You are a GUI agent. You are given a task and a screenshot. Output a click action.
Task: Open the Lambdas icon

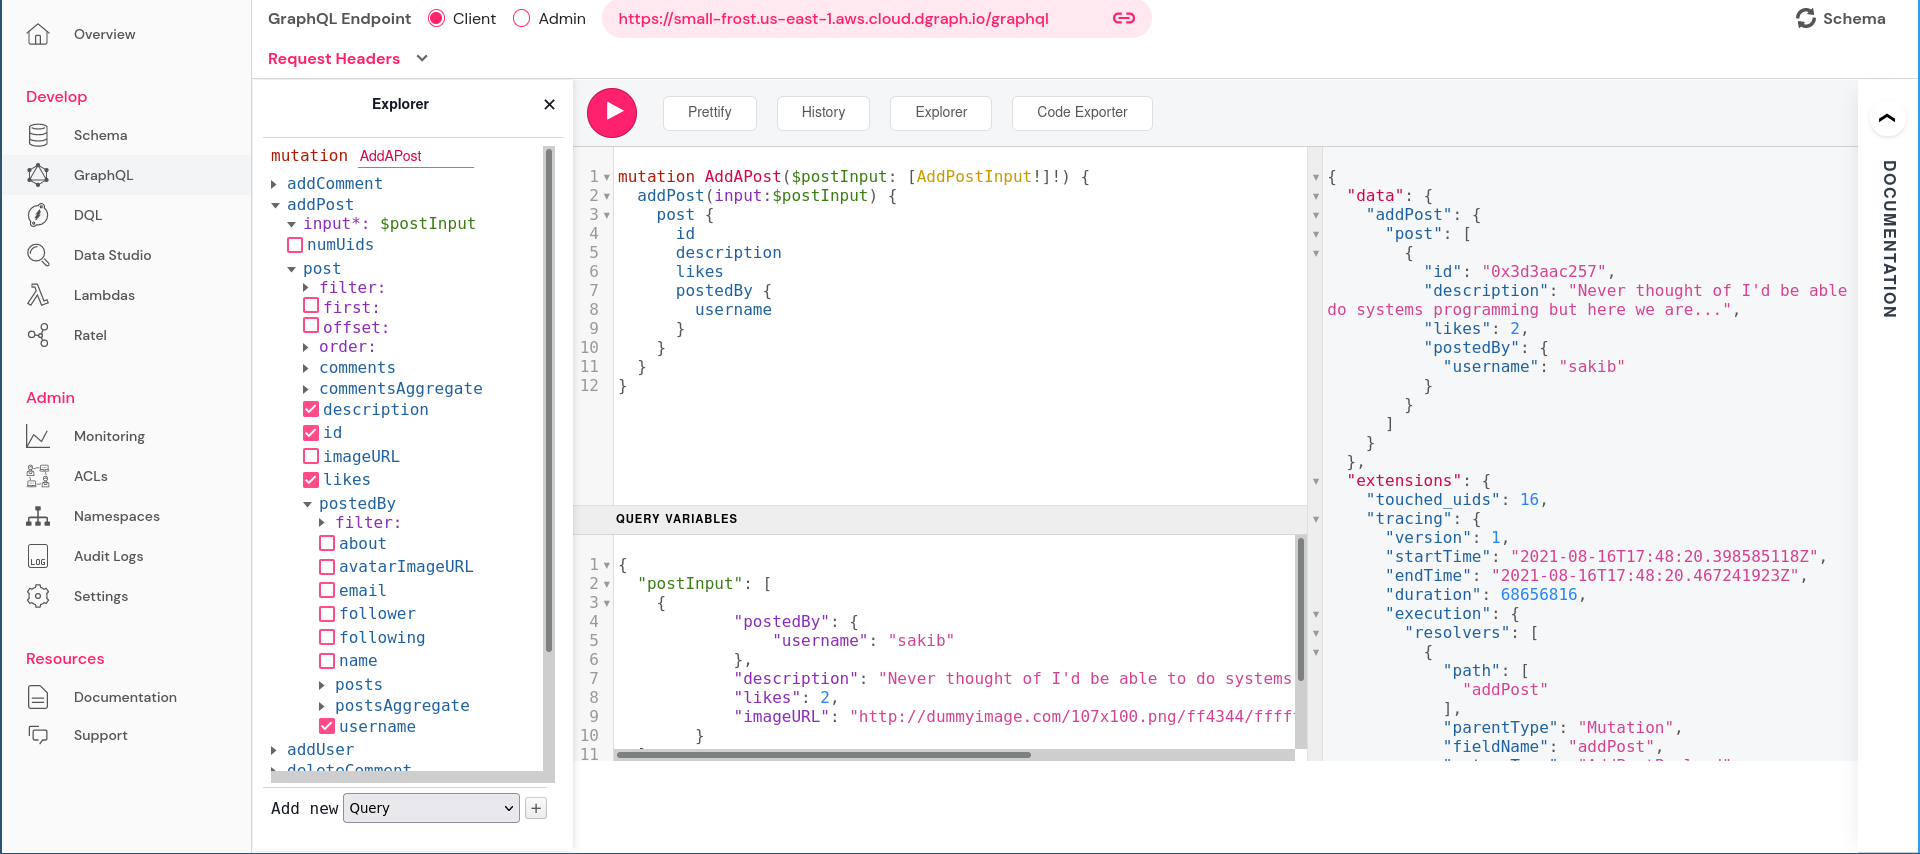[x=38, y=295]
